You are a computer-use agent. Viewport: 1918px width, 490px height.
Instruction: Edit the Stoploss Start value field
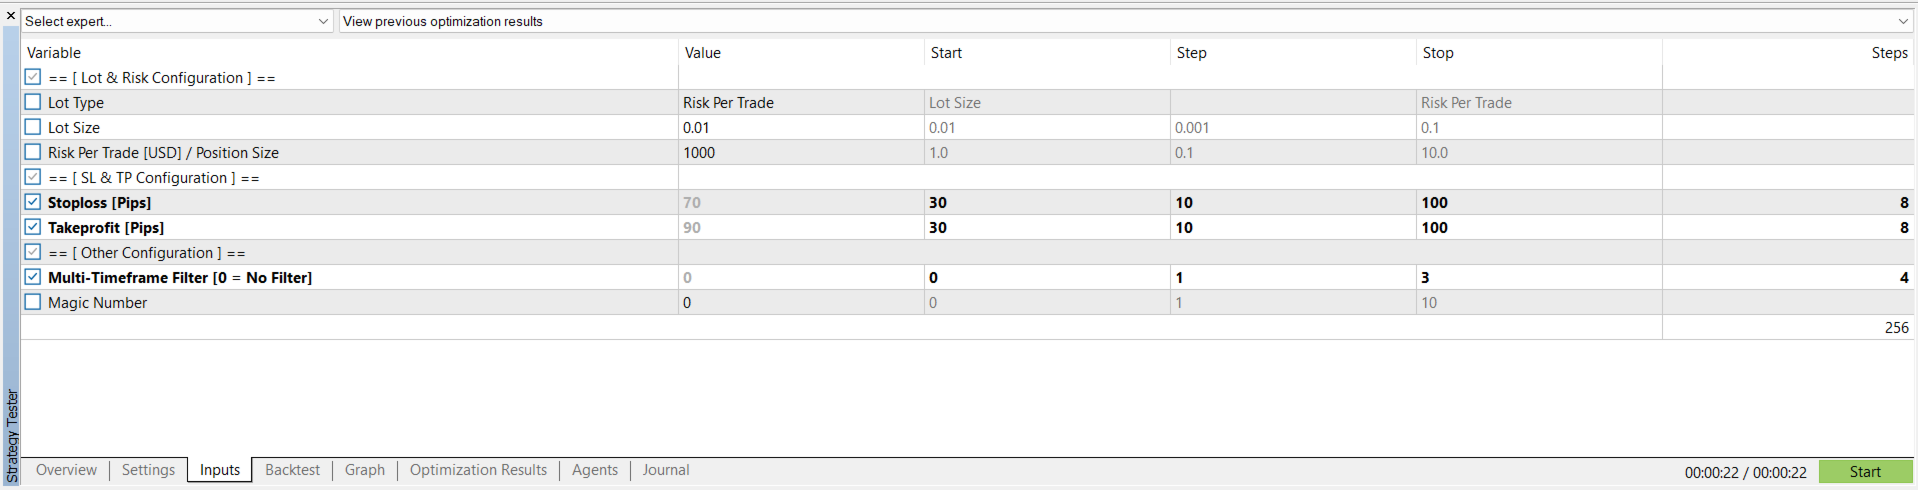coord(1046,202)
